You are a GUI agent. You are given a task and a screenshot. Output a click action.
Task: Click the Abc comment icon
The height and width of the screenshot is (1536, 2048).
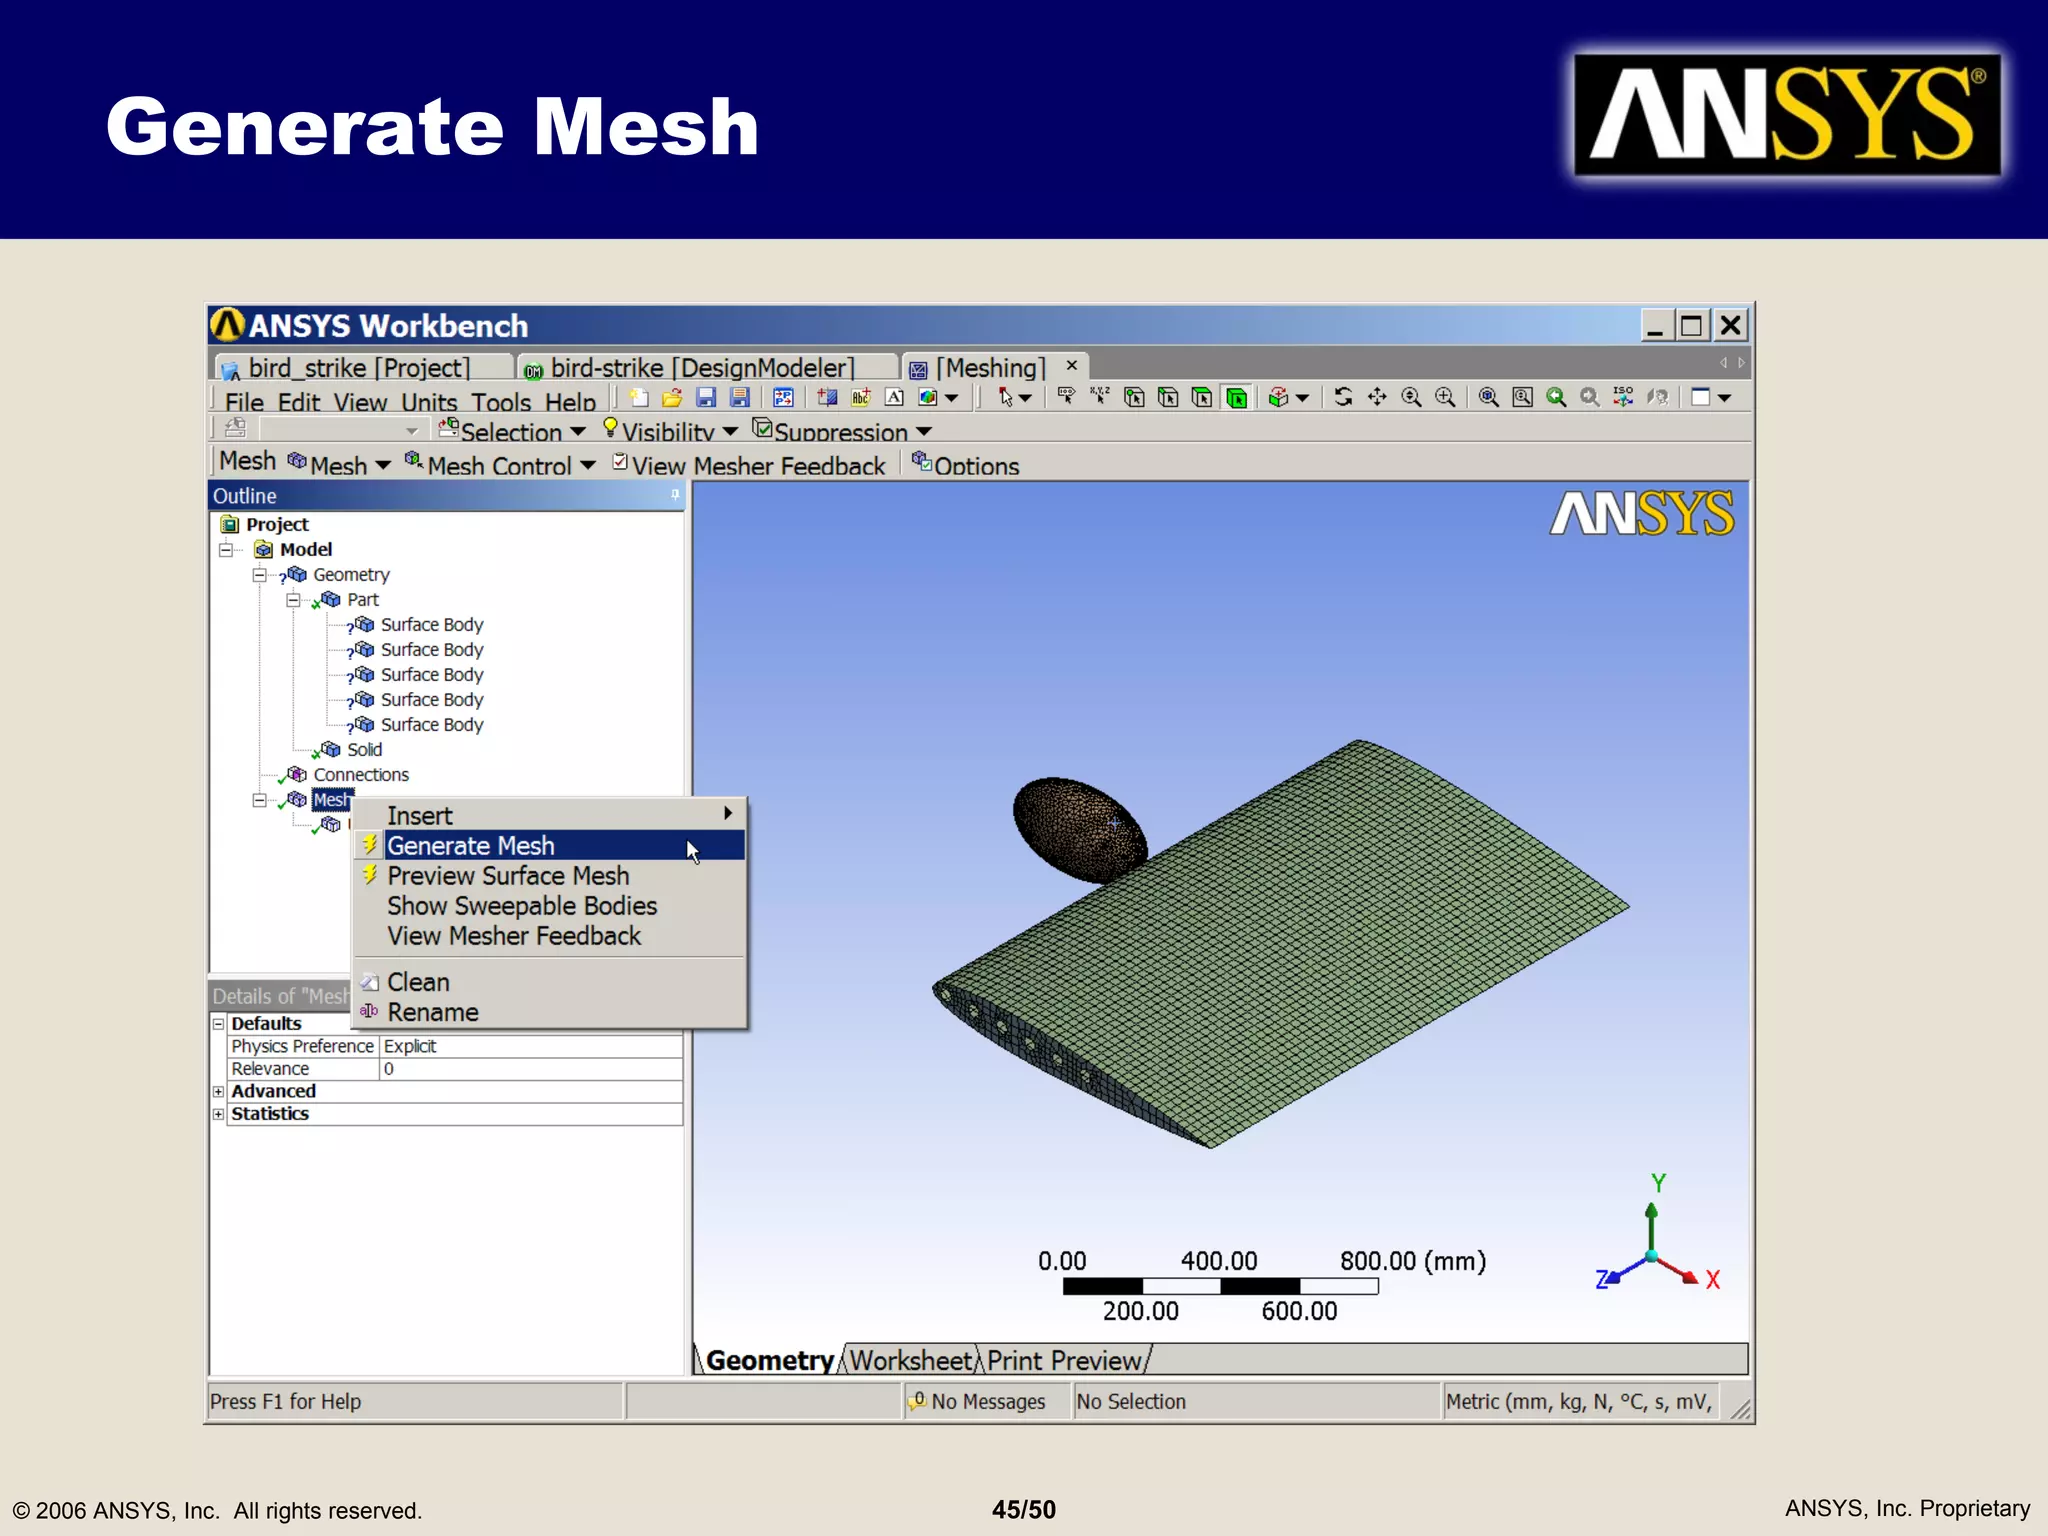click(861, 398)
